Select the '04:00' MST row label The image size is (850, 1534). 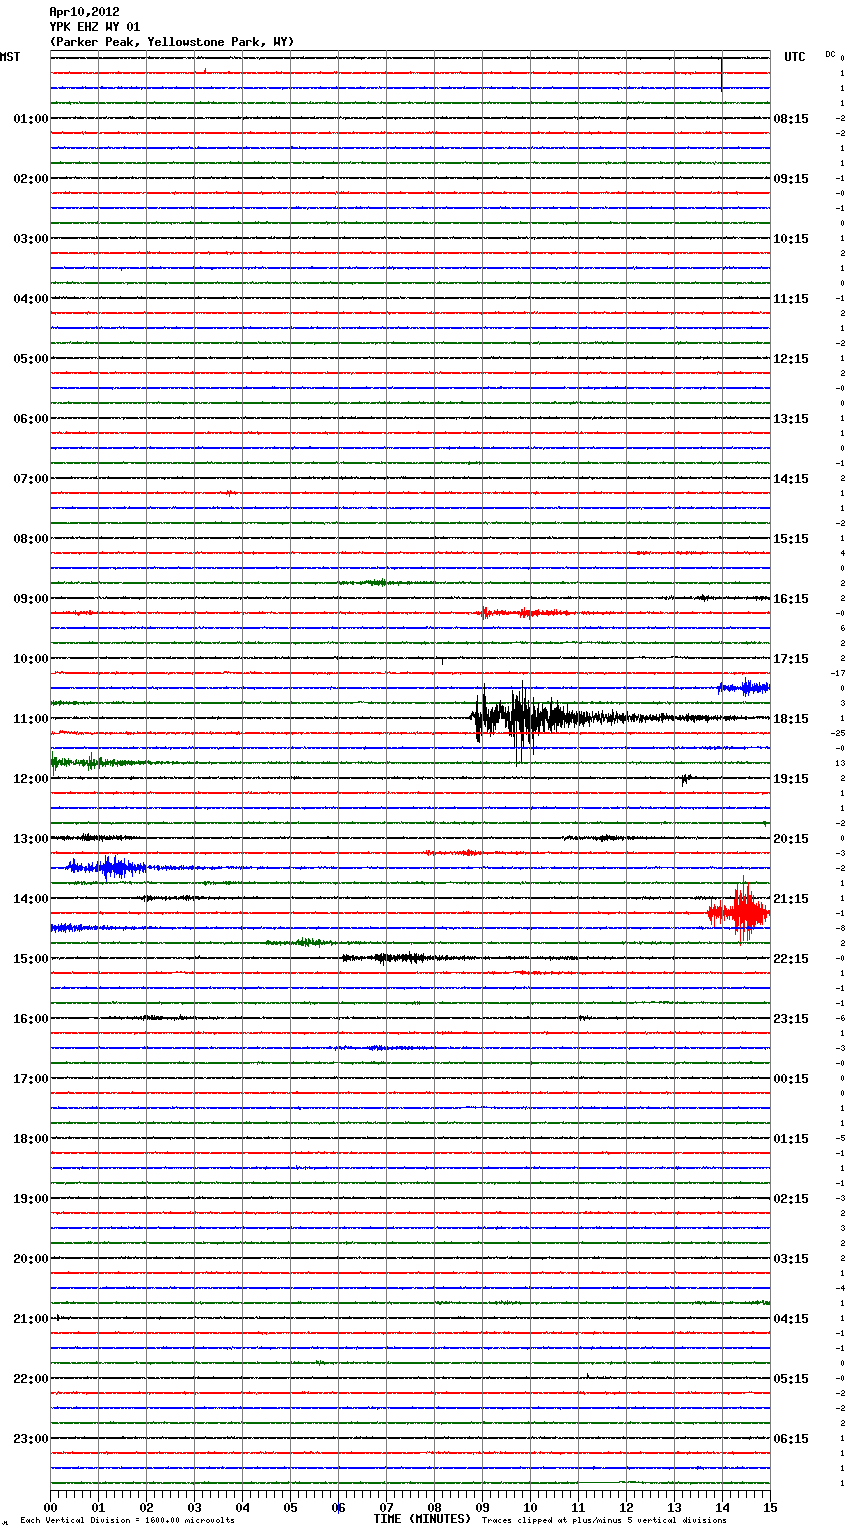(x=30, y=299)
